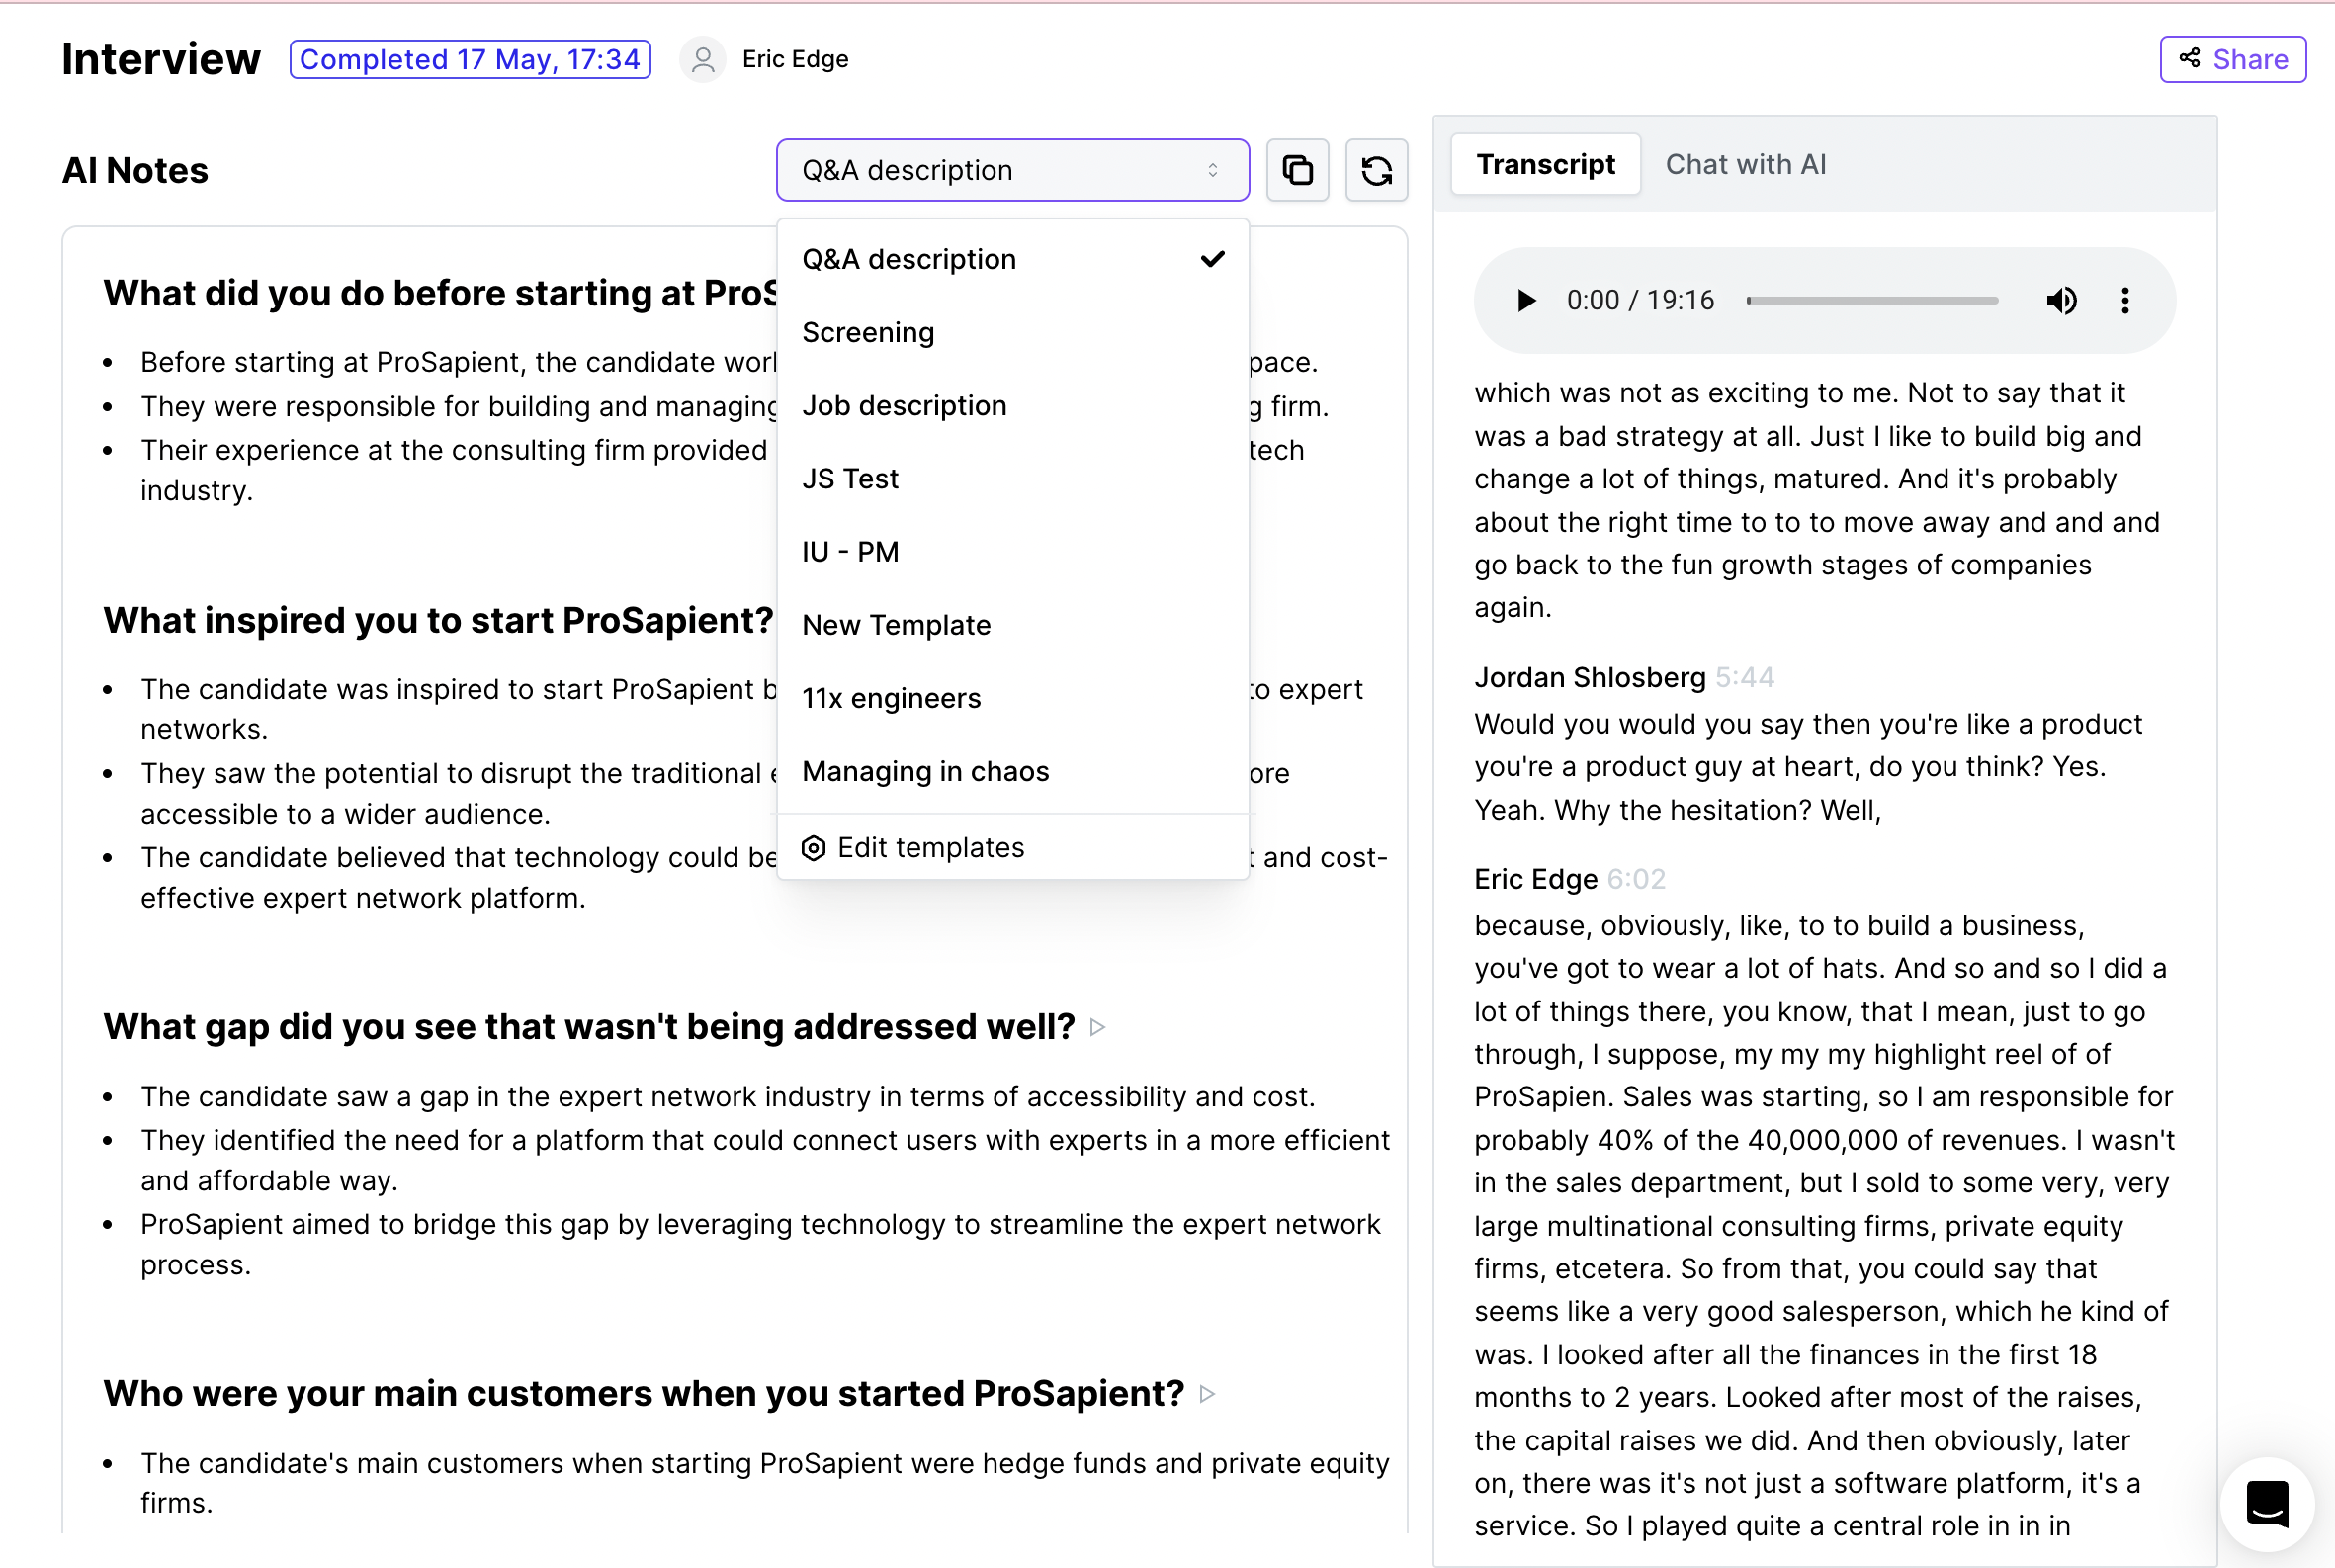Switch to Chat with AI tab
The image size is (2335, 1568).
tap(1745, 164)
